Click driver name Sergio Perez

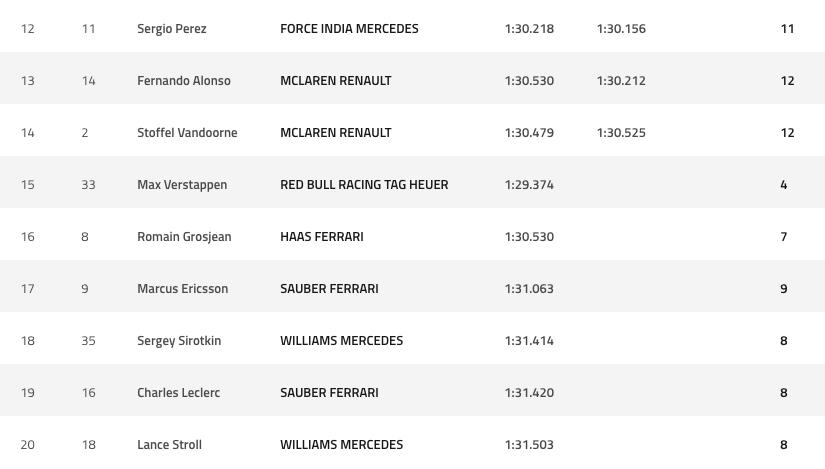(172, 29)
